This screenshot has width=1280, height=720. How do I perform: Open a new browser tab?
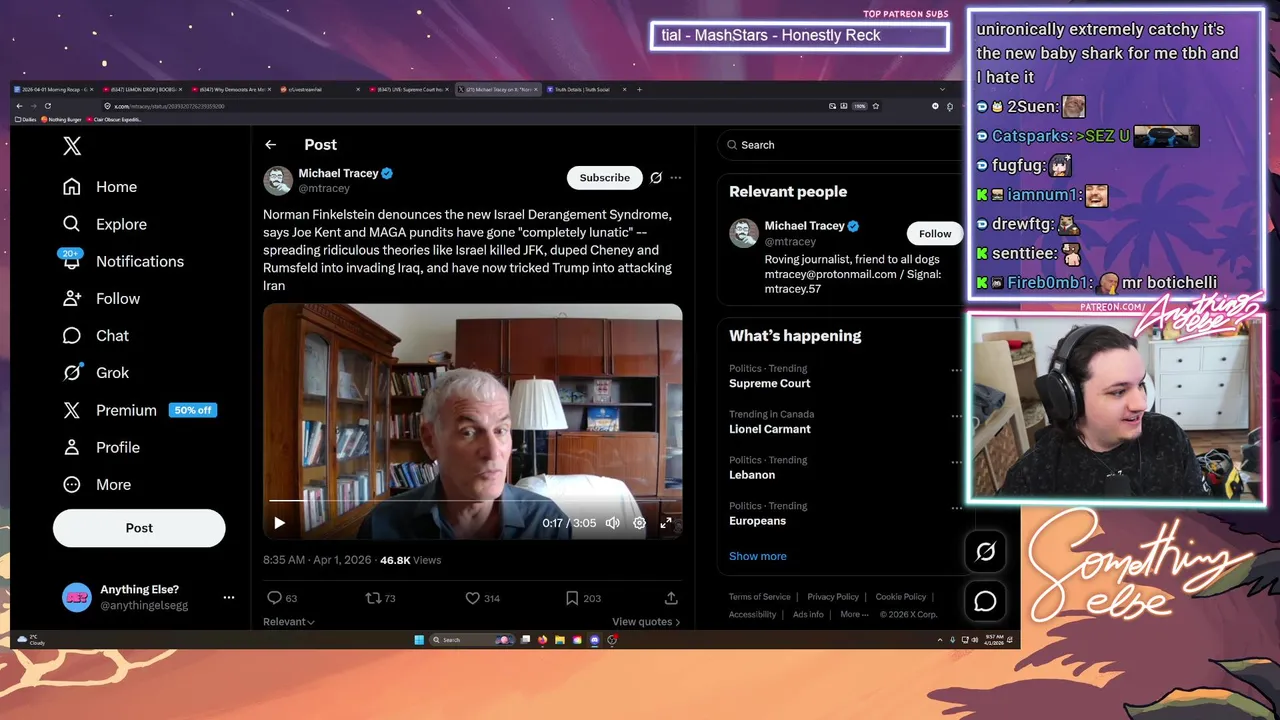(x=640, y=89)
